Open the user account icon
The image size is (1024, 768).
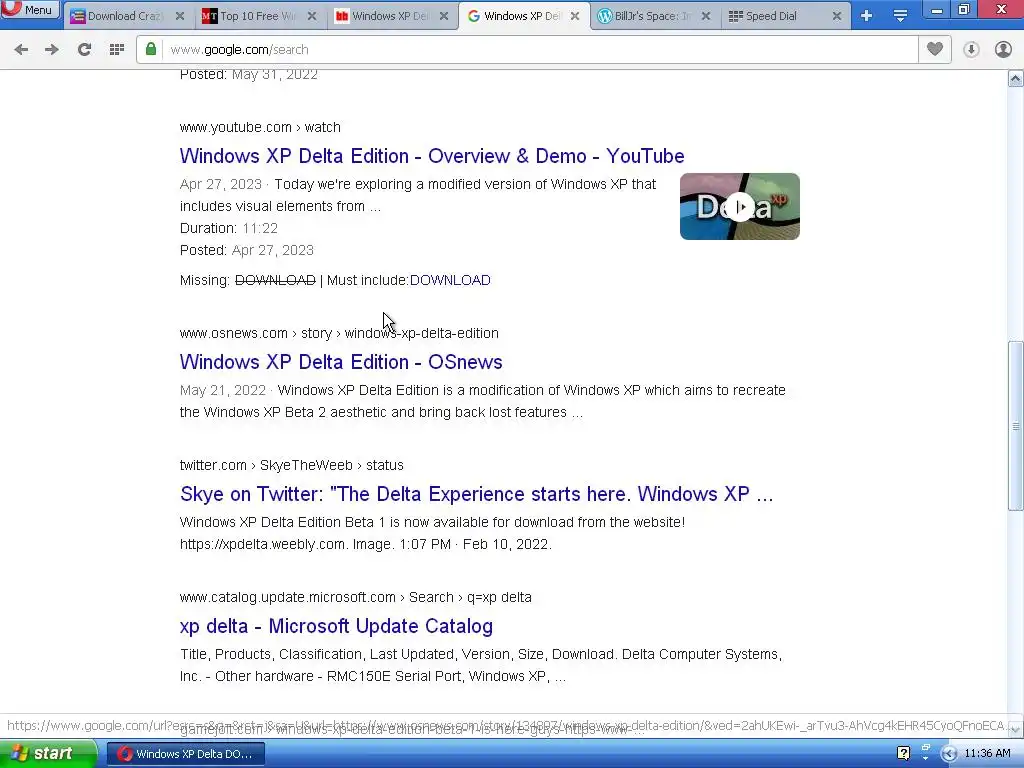click(x=1003, y=50)
